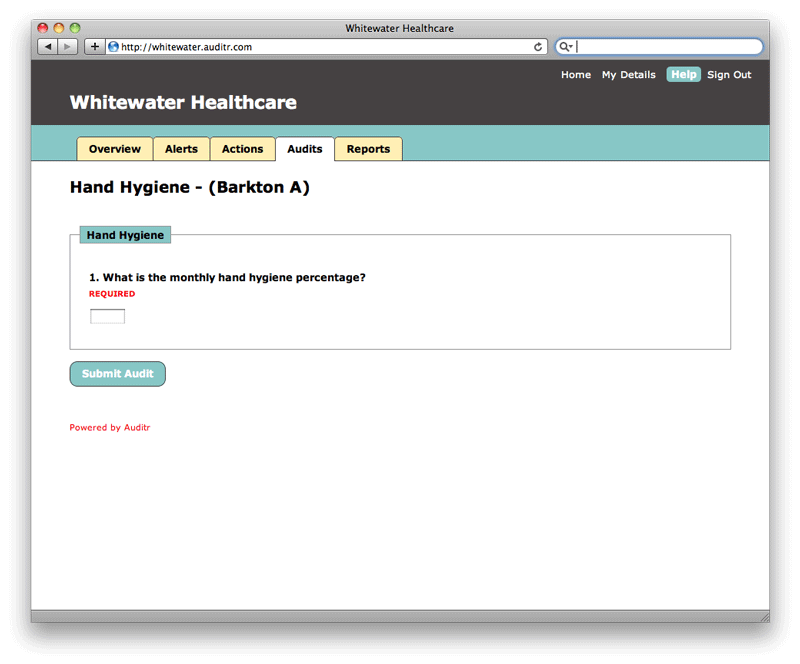Click the Audits tab
The width and height of the screenshot is (800, 664).
click(305, 149)
